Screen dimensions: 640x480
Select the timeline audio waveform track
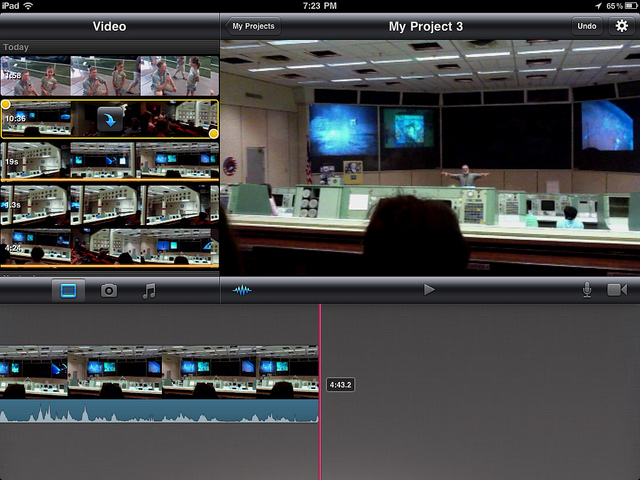[x=159, y=411]
